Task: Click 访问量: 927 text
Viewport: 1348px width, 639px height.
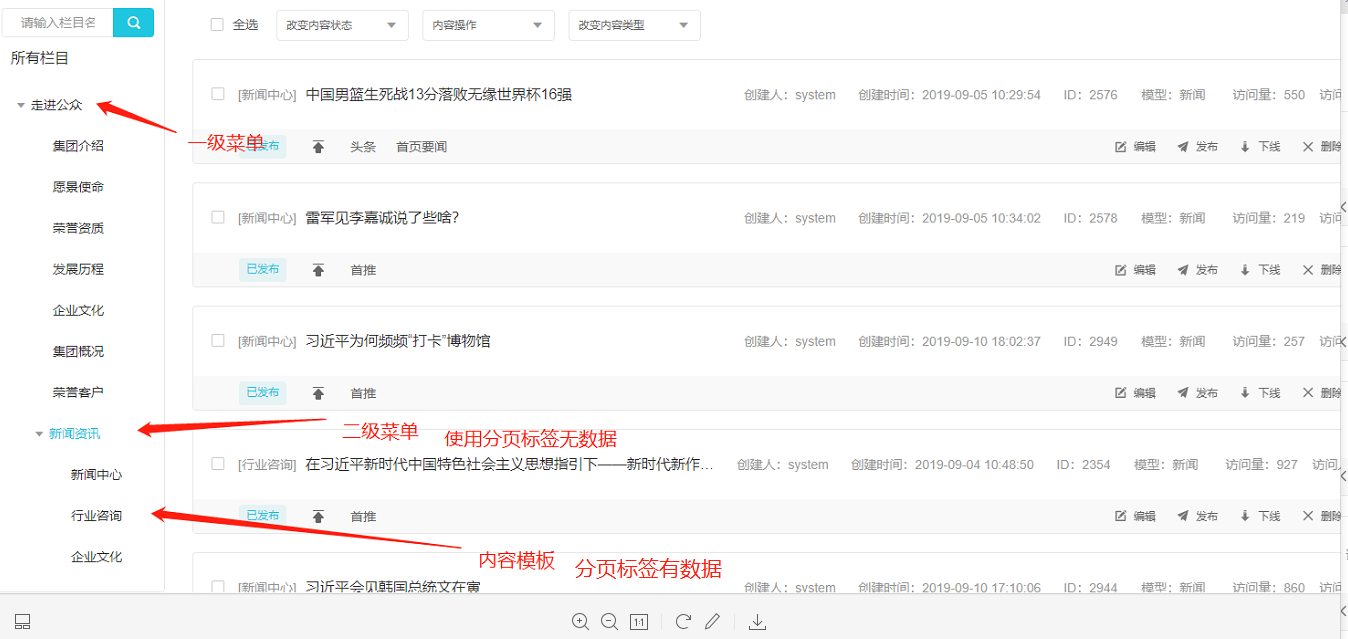Action: (1261, 464)
